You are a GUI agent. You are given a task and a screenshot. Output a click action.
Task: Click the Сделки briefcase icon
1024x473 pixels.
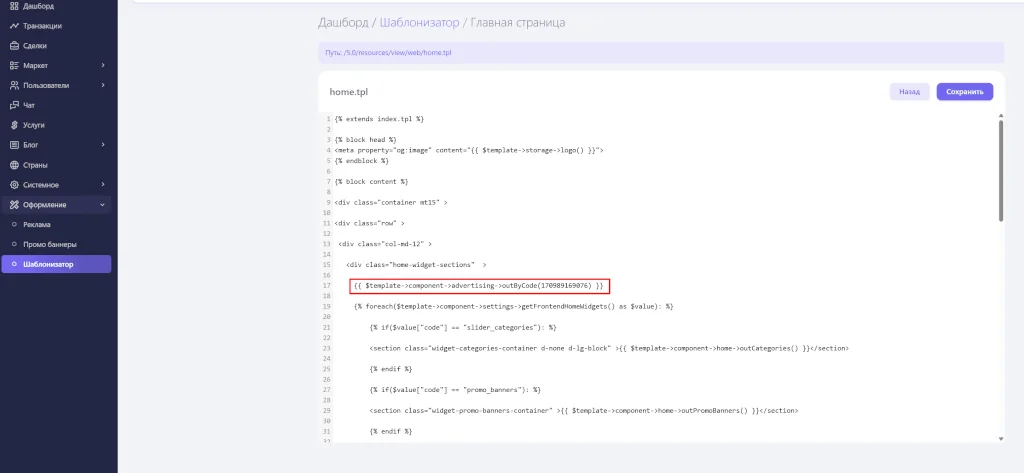click(14, 46)
